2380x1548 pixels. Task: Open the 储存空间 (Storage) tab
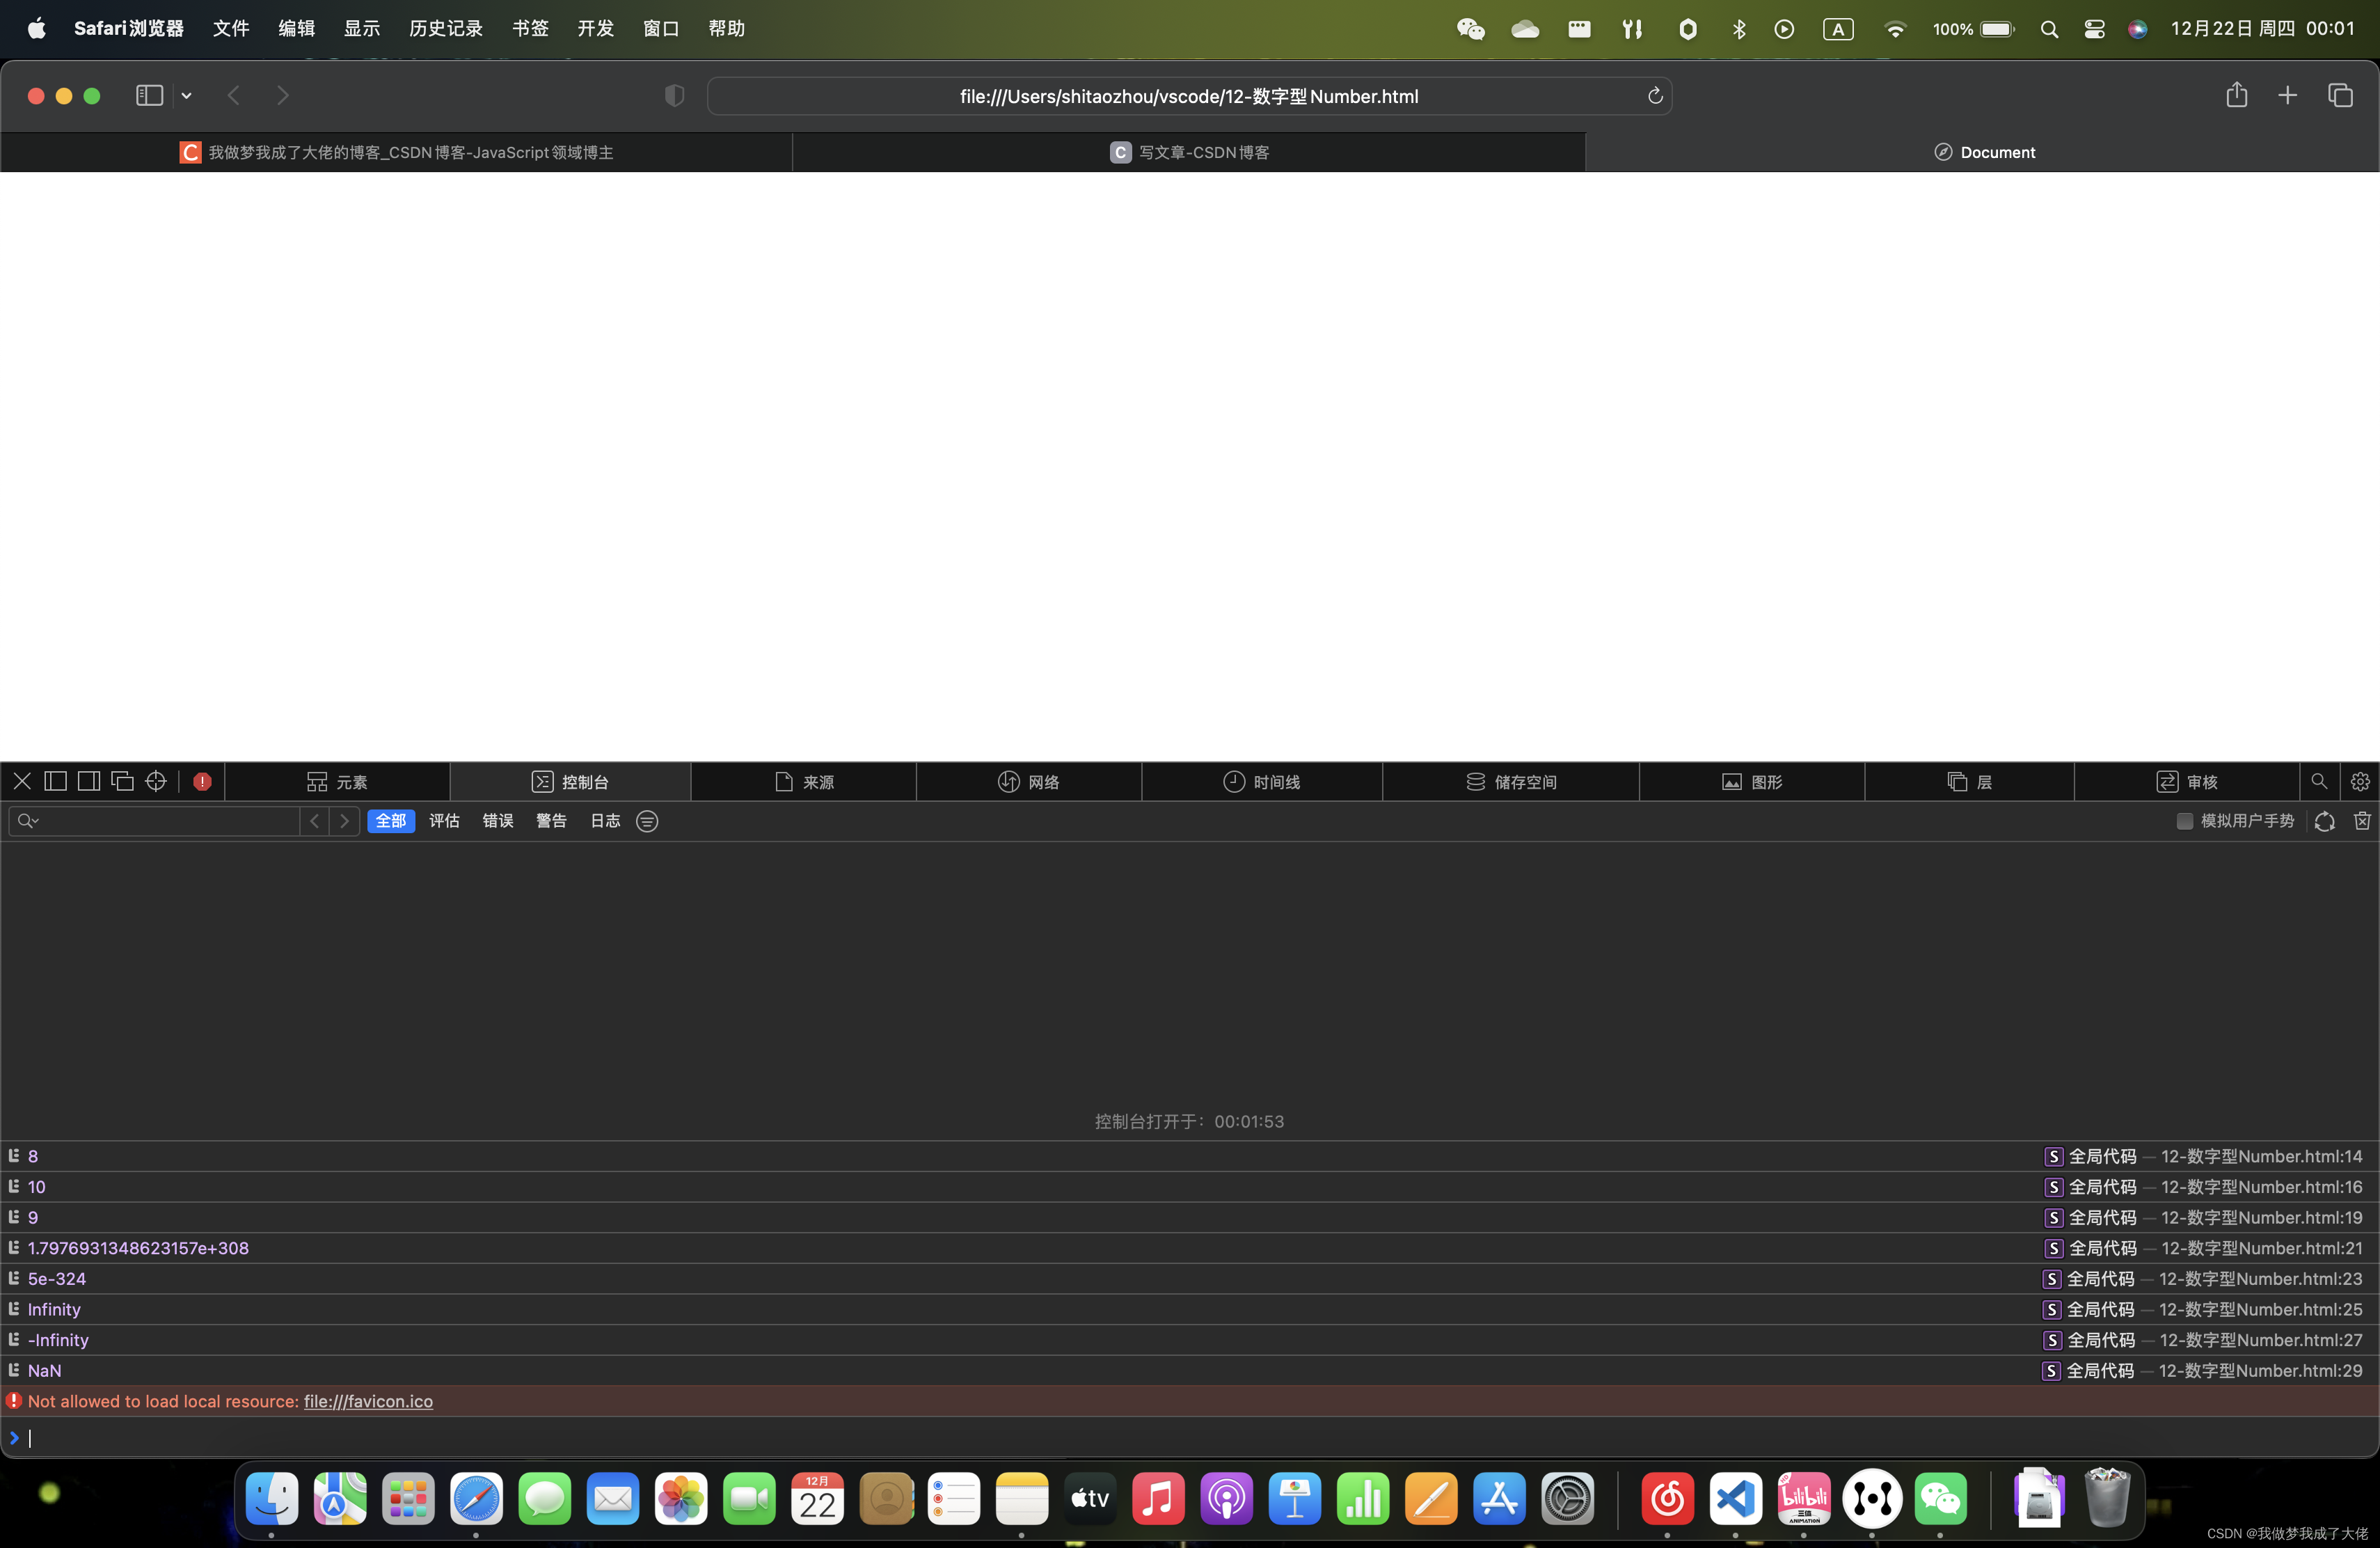(x=1511, y=782)
